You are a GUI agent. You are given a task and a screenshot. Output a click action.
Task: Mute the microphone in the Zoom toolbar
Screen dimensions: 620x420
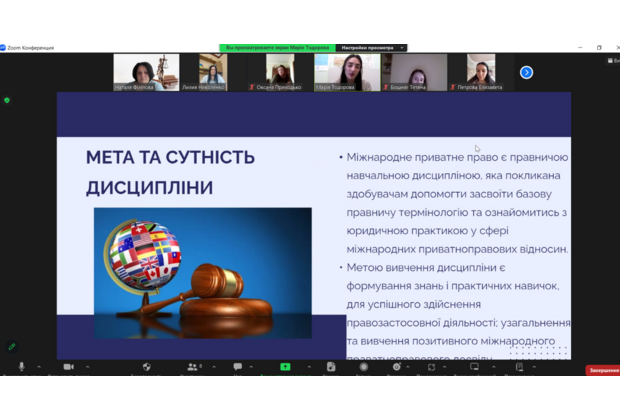pos(22,367)
